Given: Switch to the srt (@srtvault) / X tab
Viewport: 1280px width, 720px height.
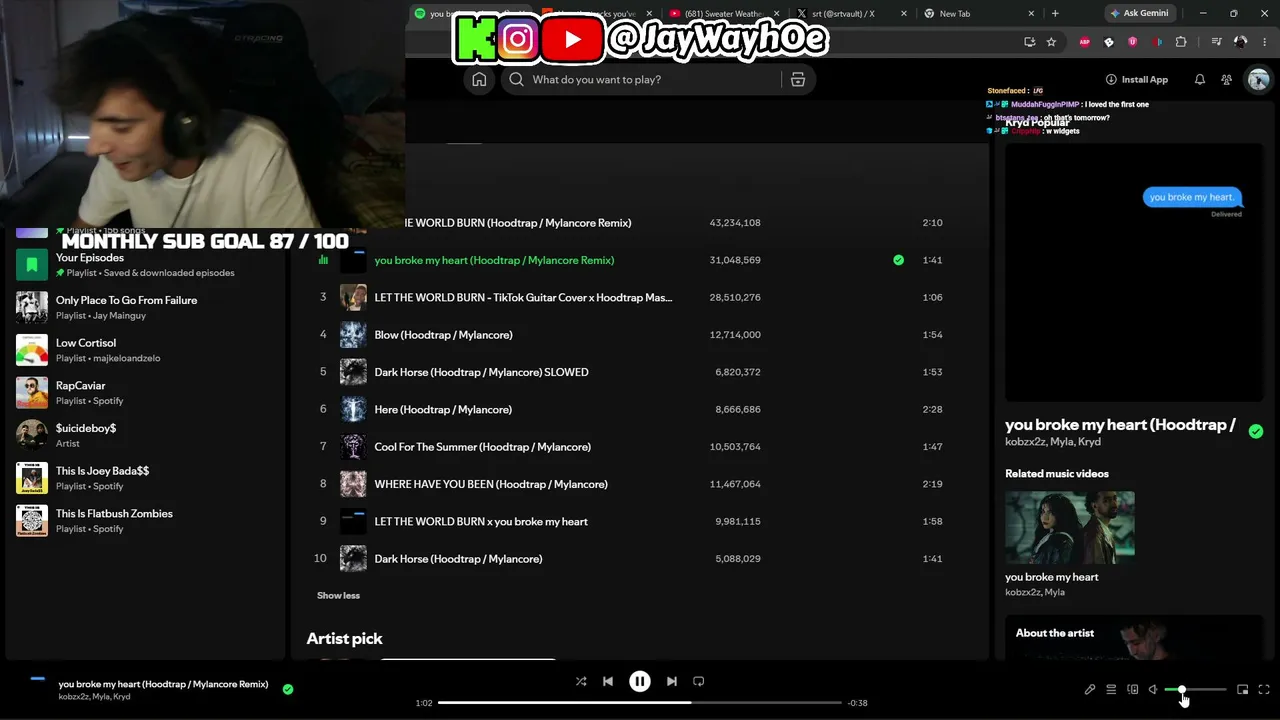Looking at the screenshot, I should coord(852,14).
